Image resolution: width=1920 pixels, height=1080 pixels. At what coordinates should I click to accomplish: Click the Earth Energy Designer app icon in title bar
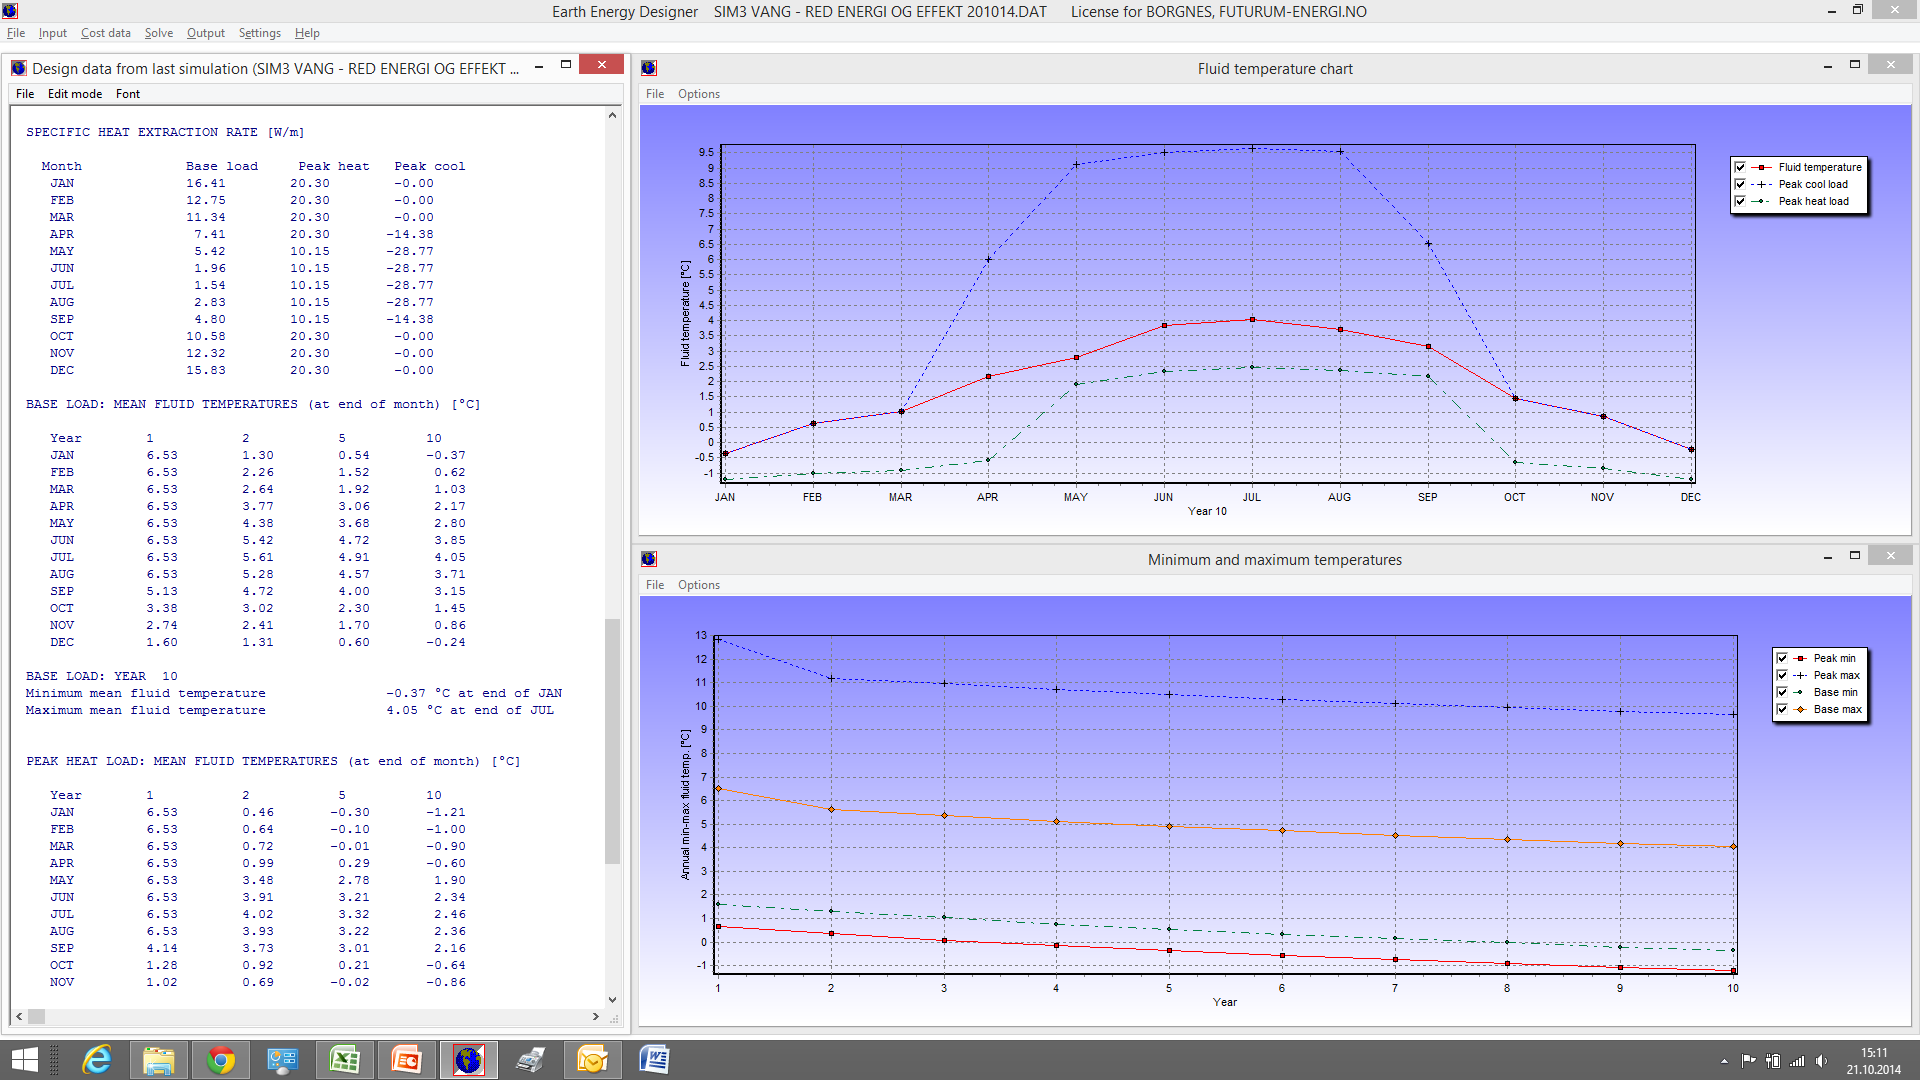tap(10, 11)
